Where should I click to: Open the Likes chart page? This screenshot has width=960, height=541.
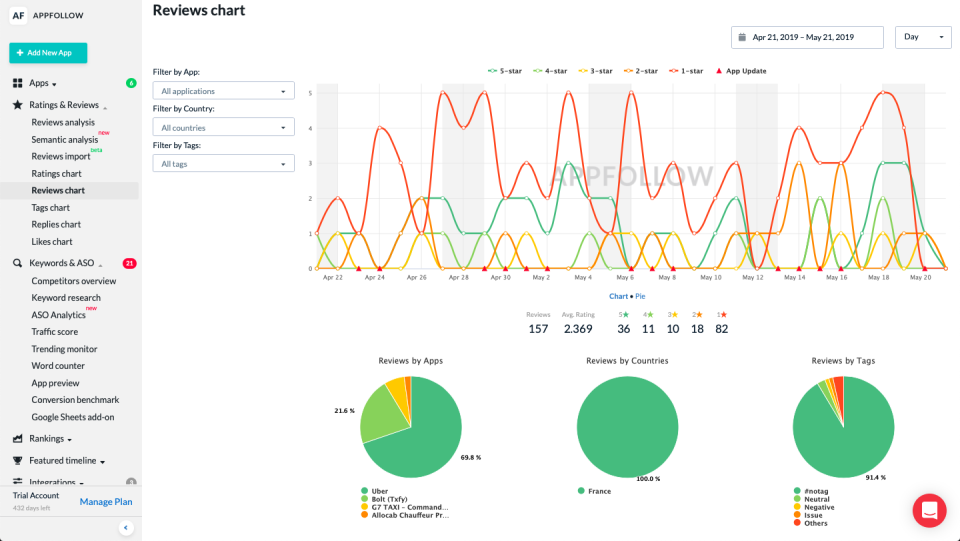52,242
